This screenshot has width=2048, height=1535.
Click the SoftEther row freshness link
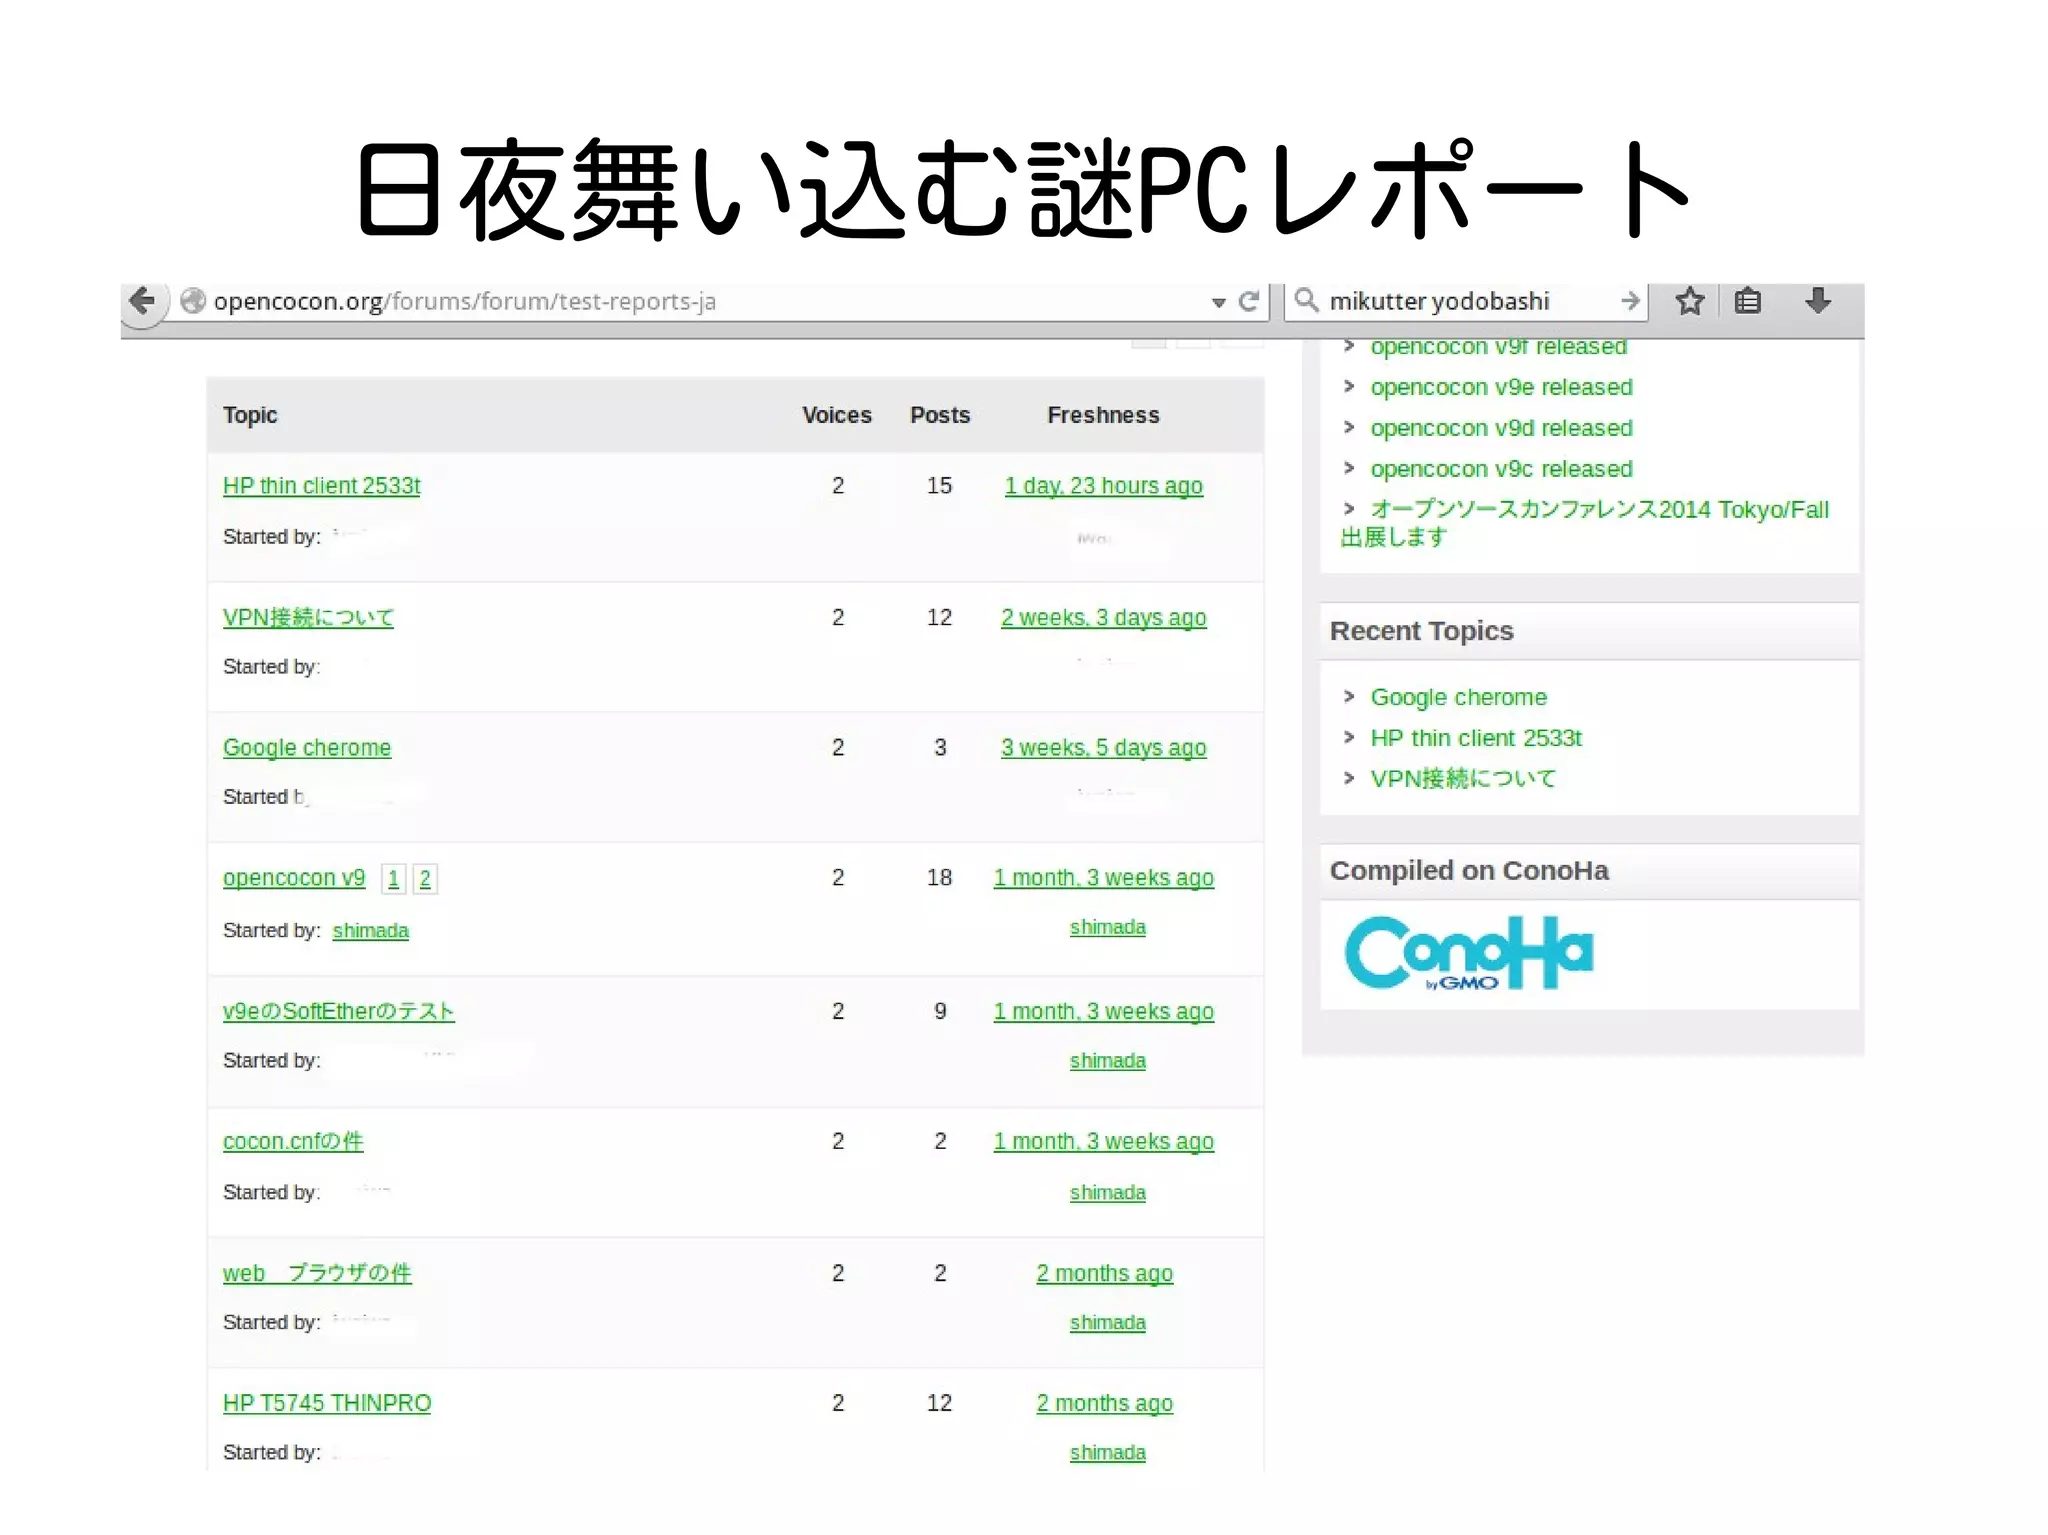click(1104, 1012)
